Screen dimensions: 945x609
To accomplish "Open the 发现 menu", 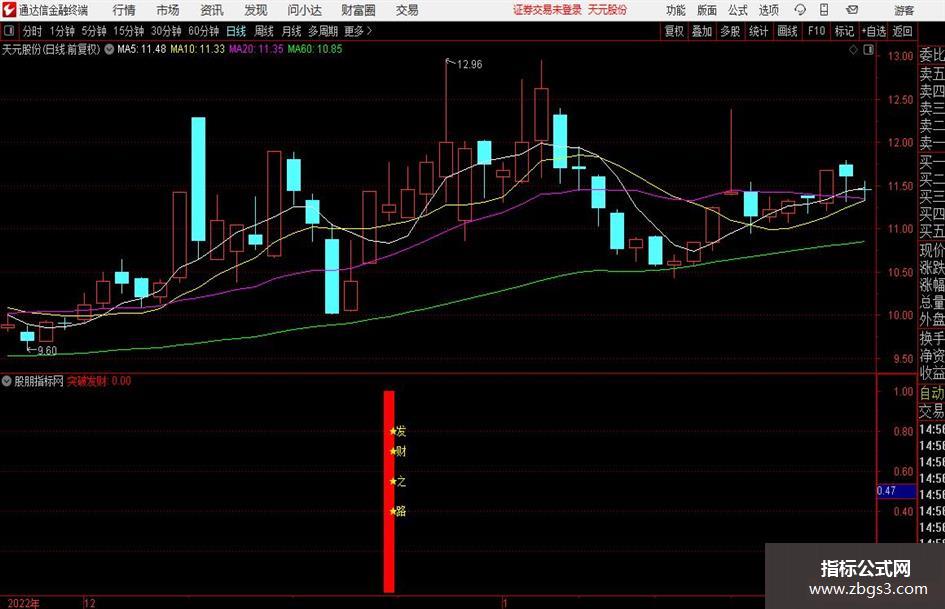I will coord(256,10).
